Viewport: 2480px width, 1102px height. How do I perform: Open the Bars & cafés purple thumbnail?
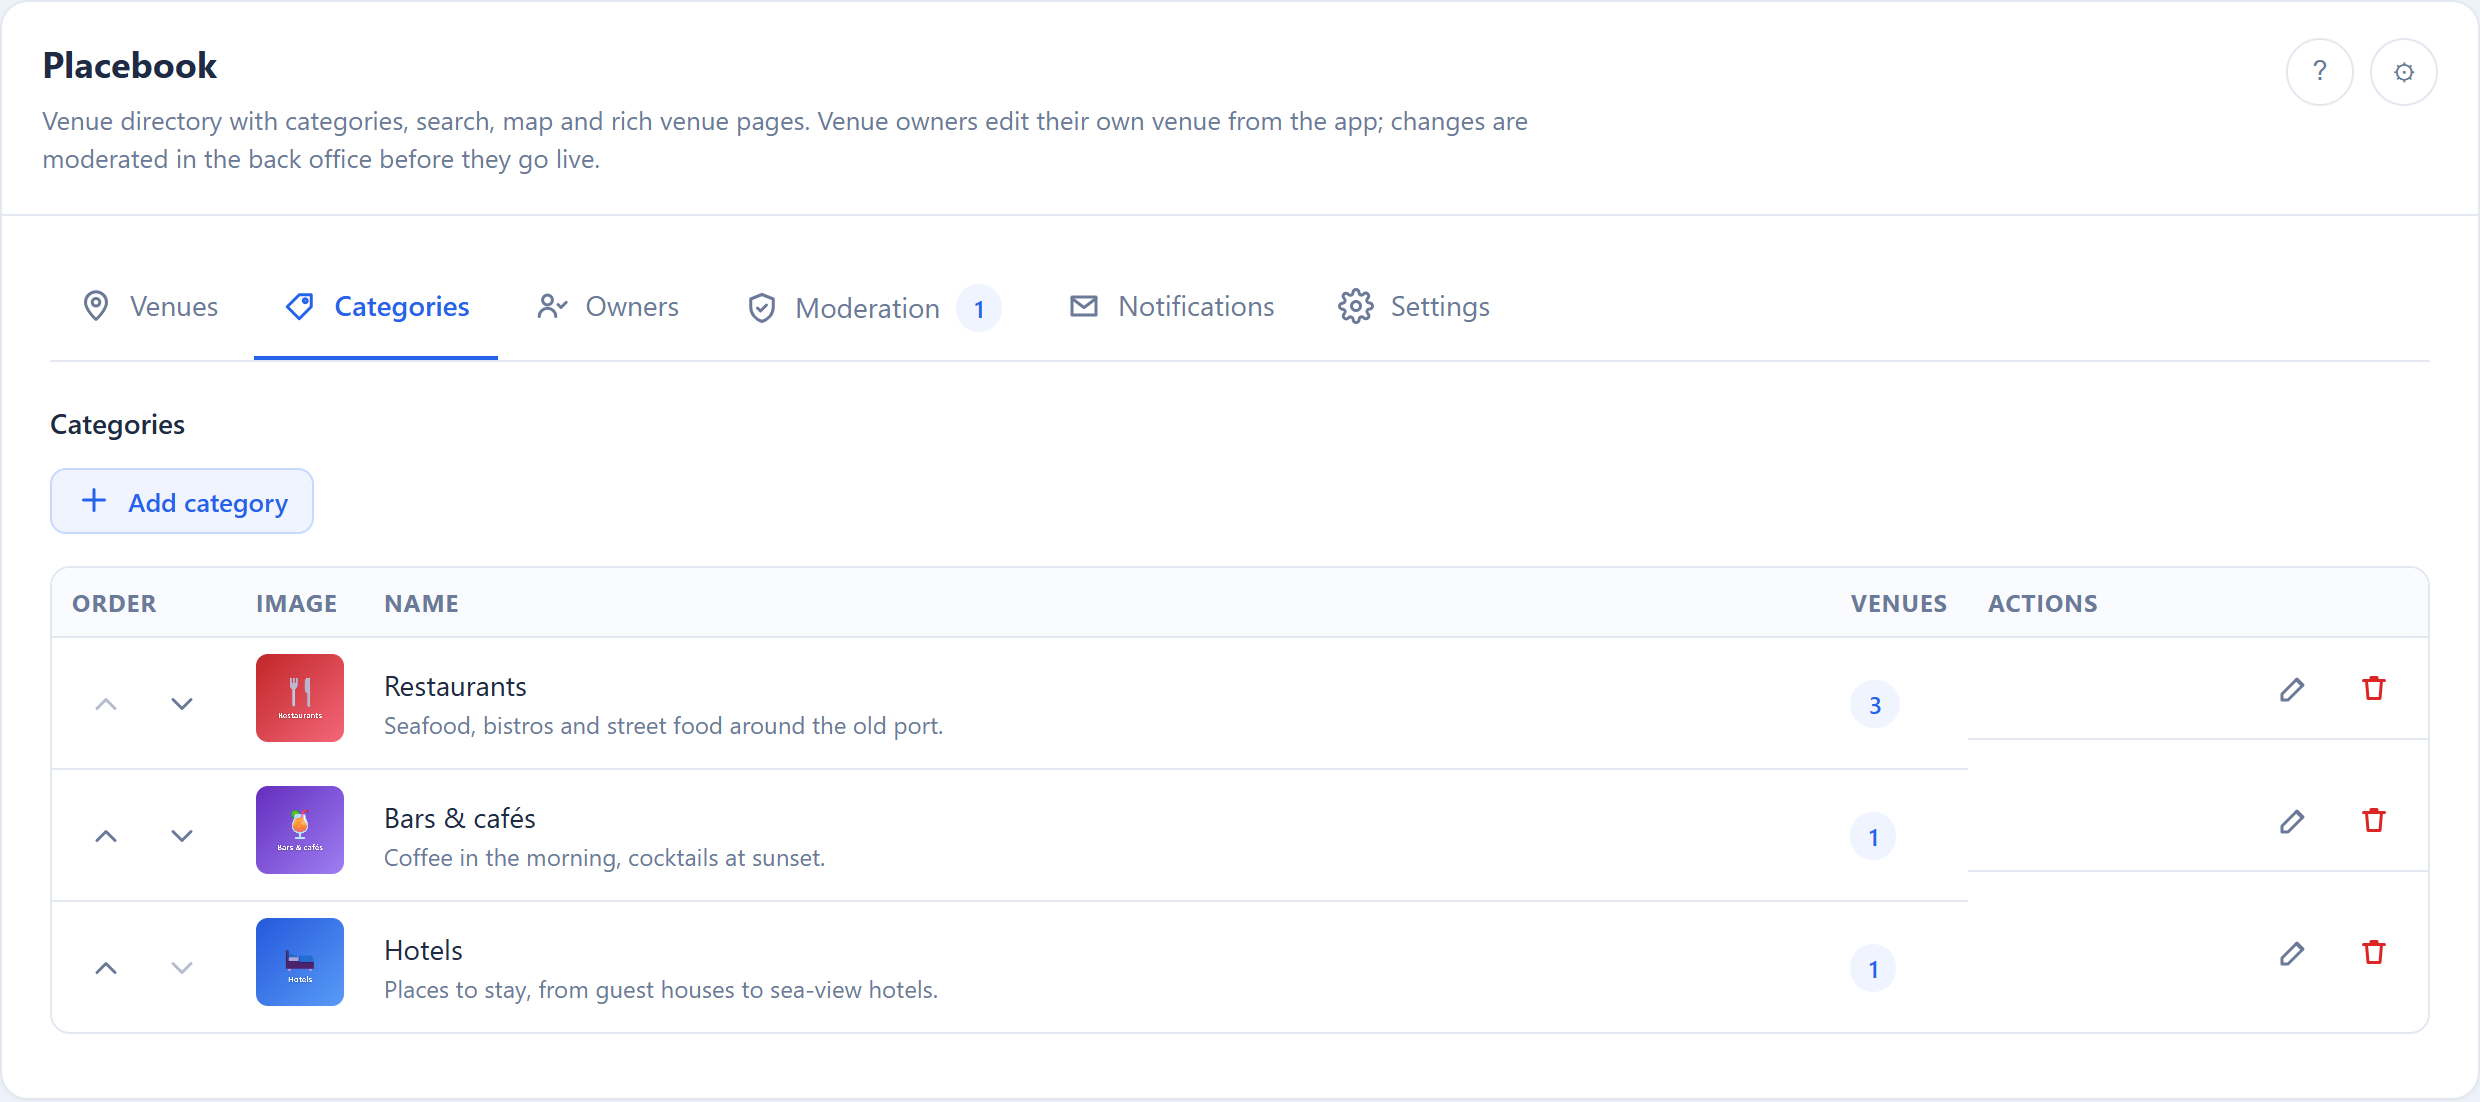click(x=300, y=830)
